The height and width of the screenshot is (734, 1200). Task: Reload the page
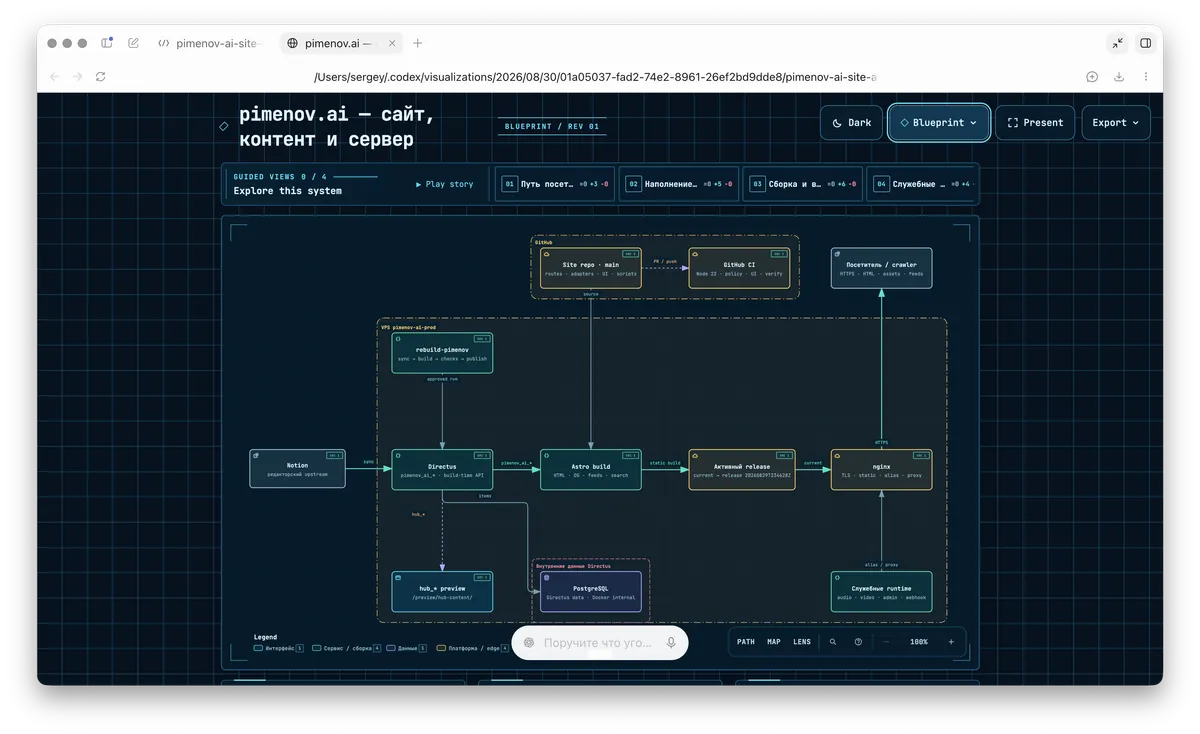click(101, 76)
